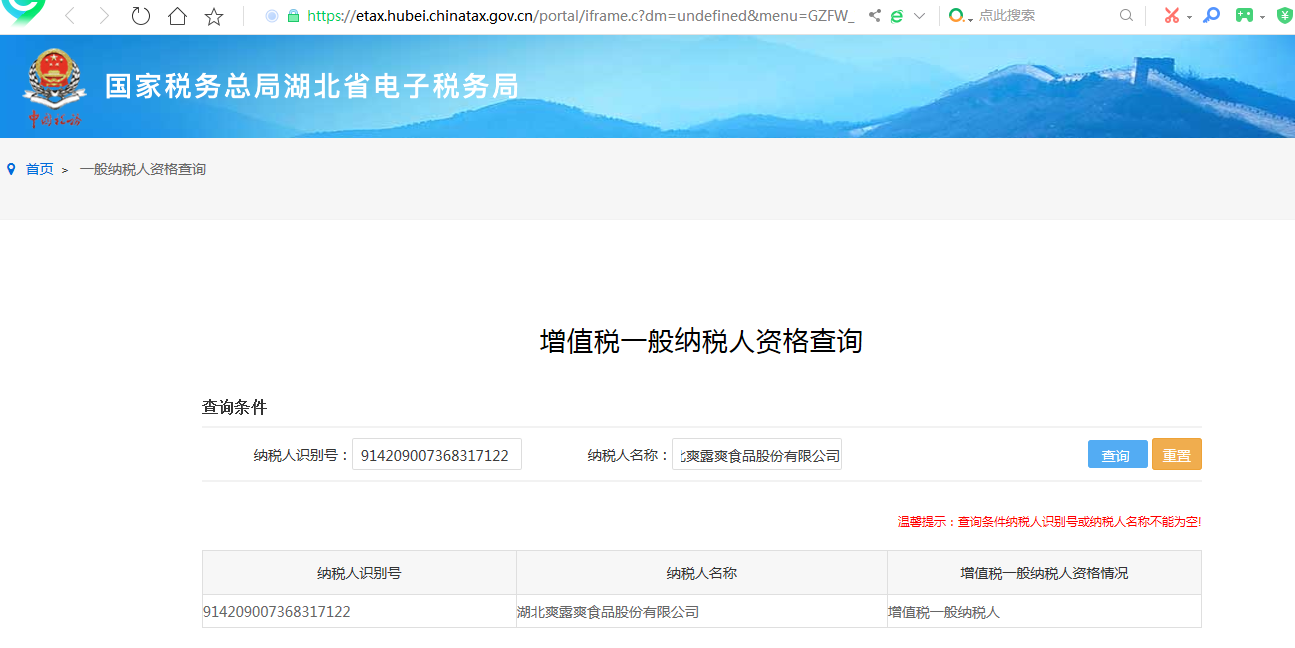Image resolution: width=1295 pixels, height=648 pixels.
Task: Click the magnifier icon in search box
Action: [1126, 16]
